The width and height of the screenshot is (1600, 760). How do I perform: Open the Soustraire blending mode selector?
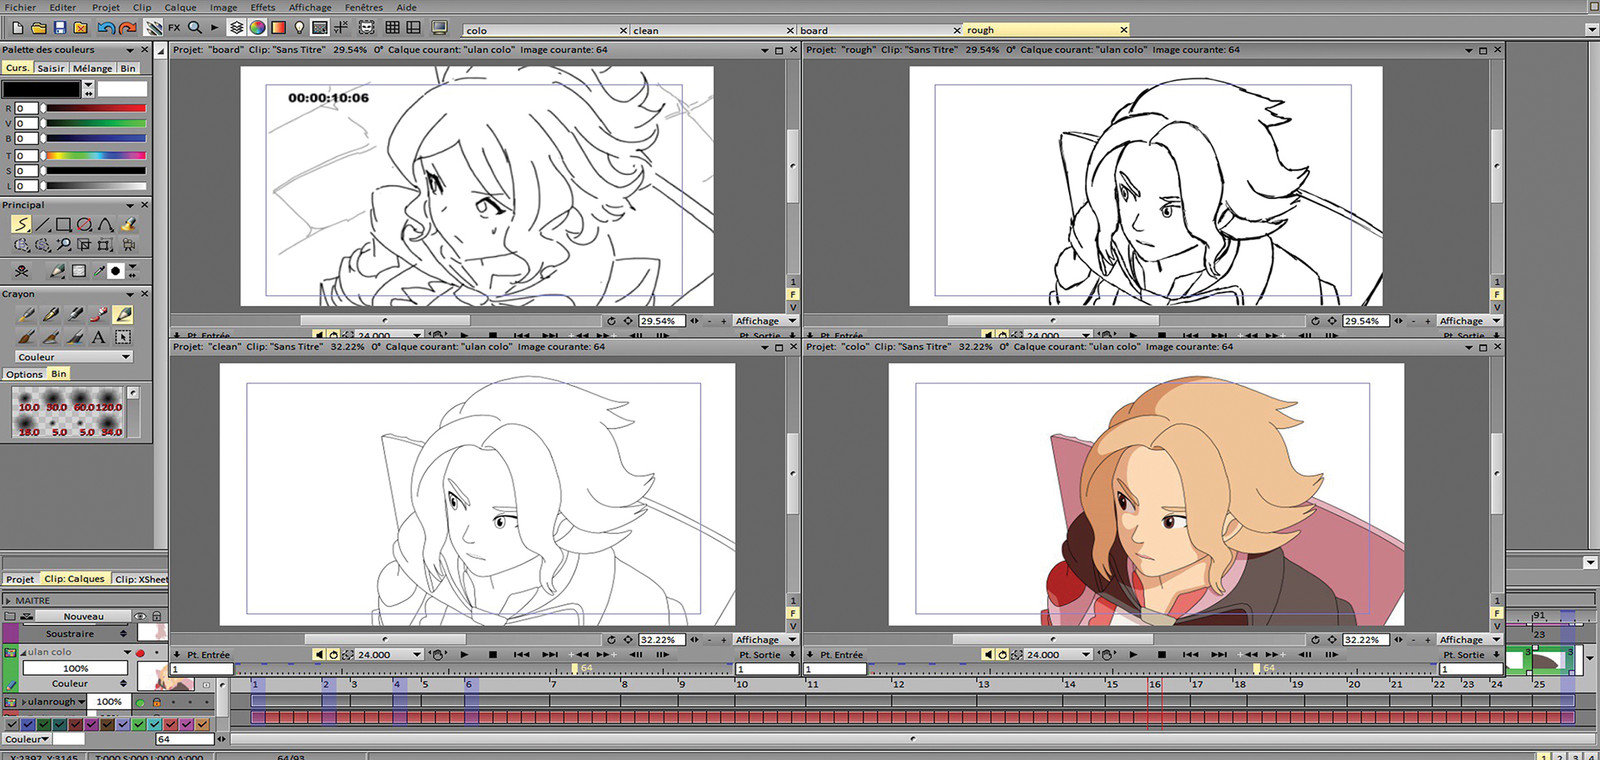[x=123, y=634]
